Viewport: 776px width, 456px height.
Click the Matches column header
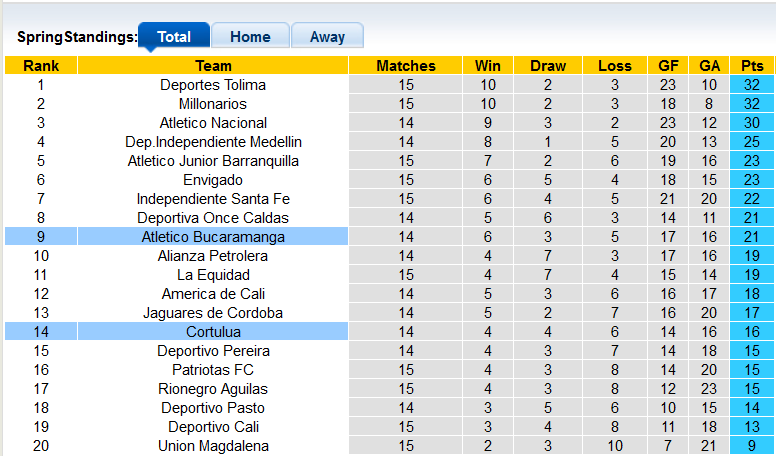406,66
